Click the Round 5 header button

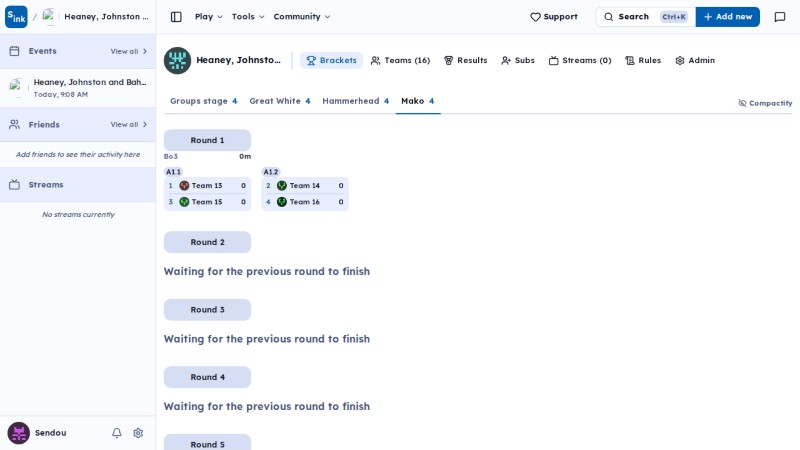(x=207, y=442)
